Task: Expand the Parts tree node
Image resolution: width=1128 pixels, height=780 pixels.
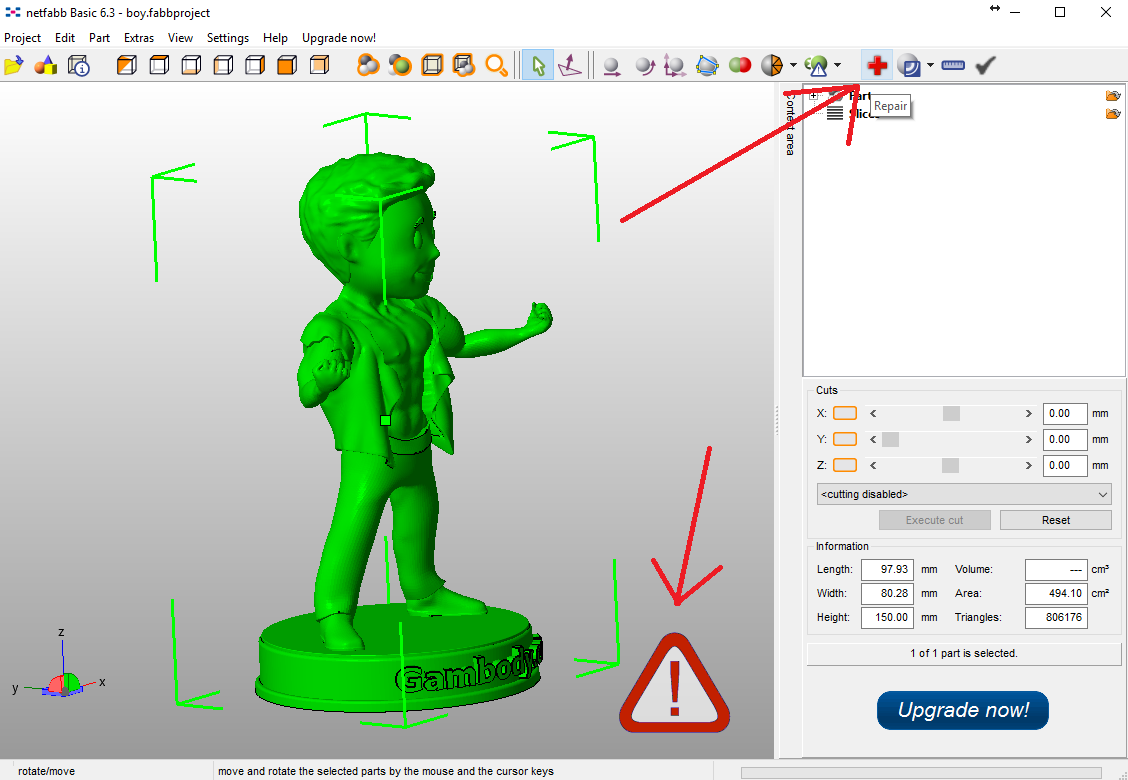Action: coord(814,96)
